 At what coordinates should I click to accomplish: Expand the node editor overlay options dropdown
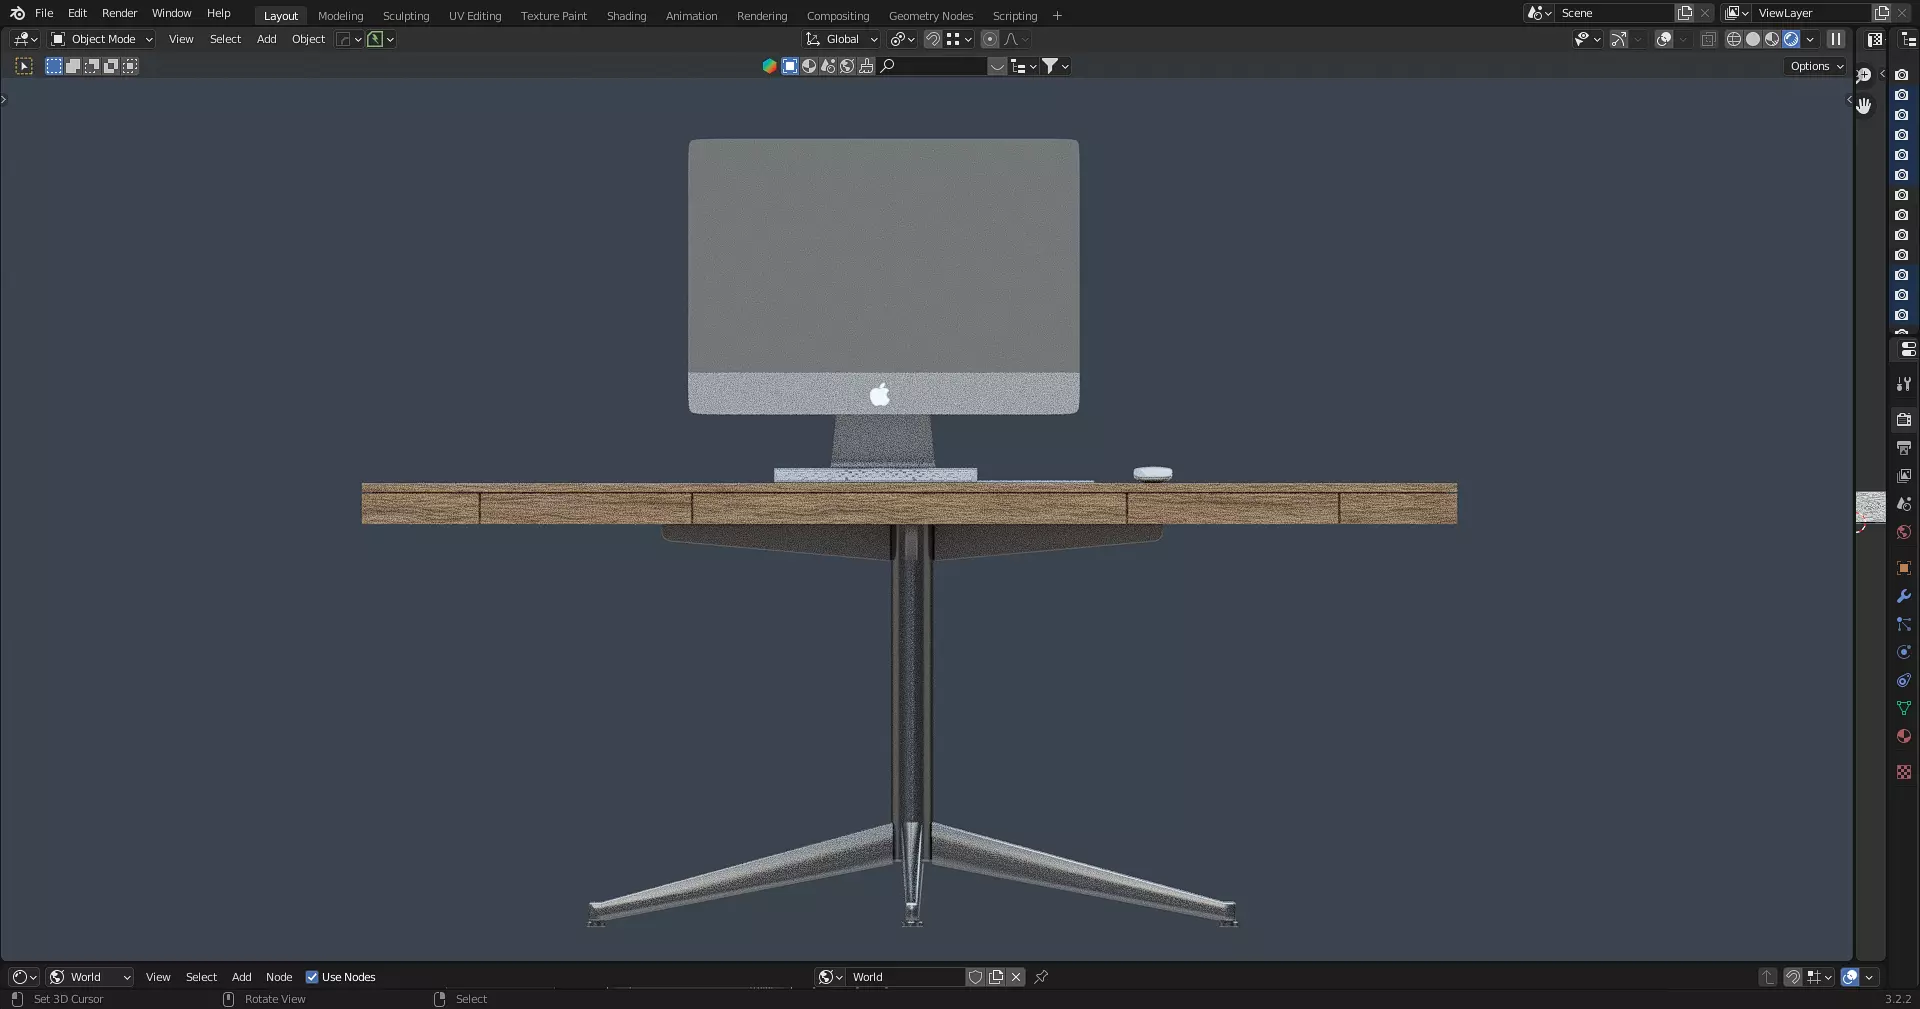pyautogui.click(x=1870, y=977)
